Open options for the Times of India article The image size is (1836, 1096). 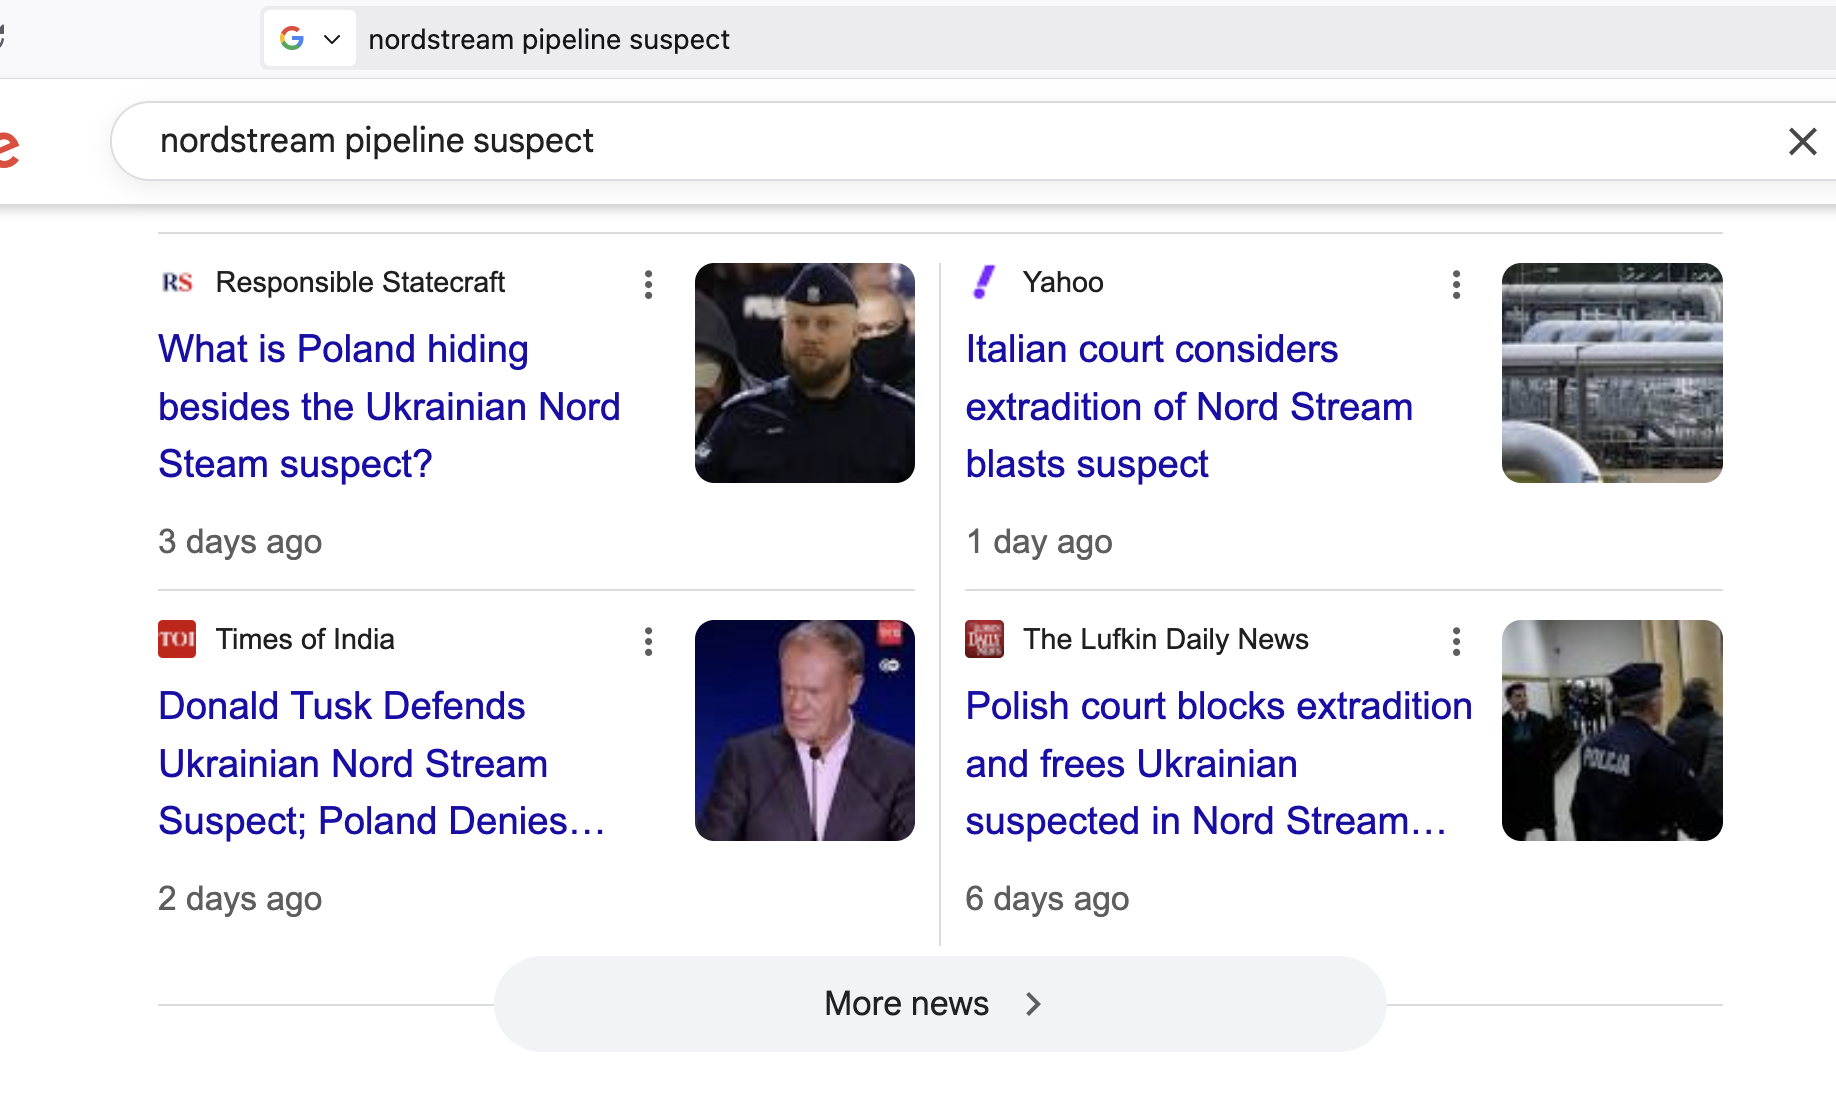(649, 641)
